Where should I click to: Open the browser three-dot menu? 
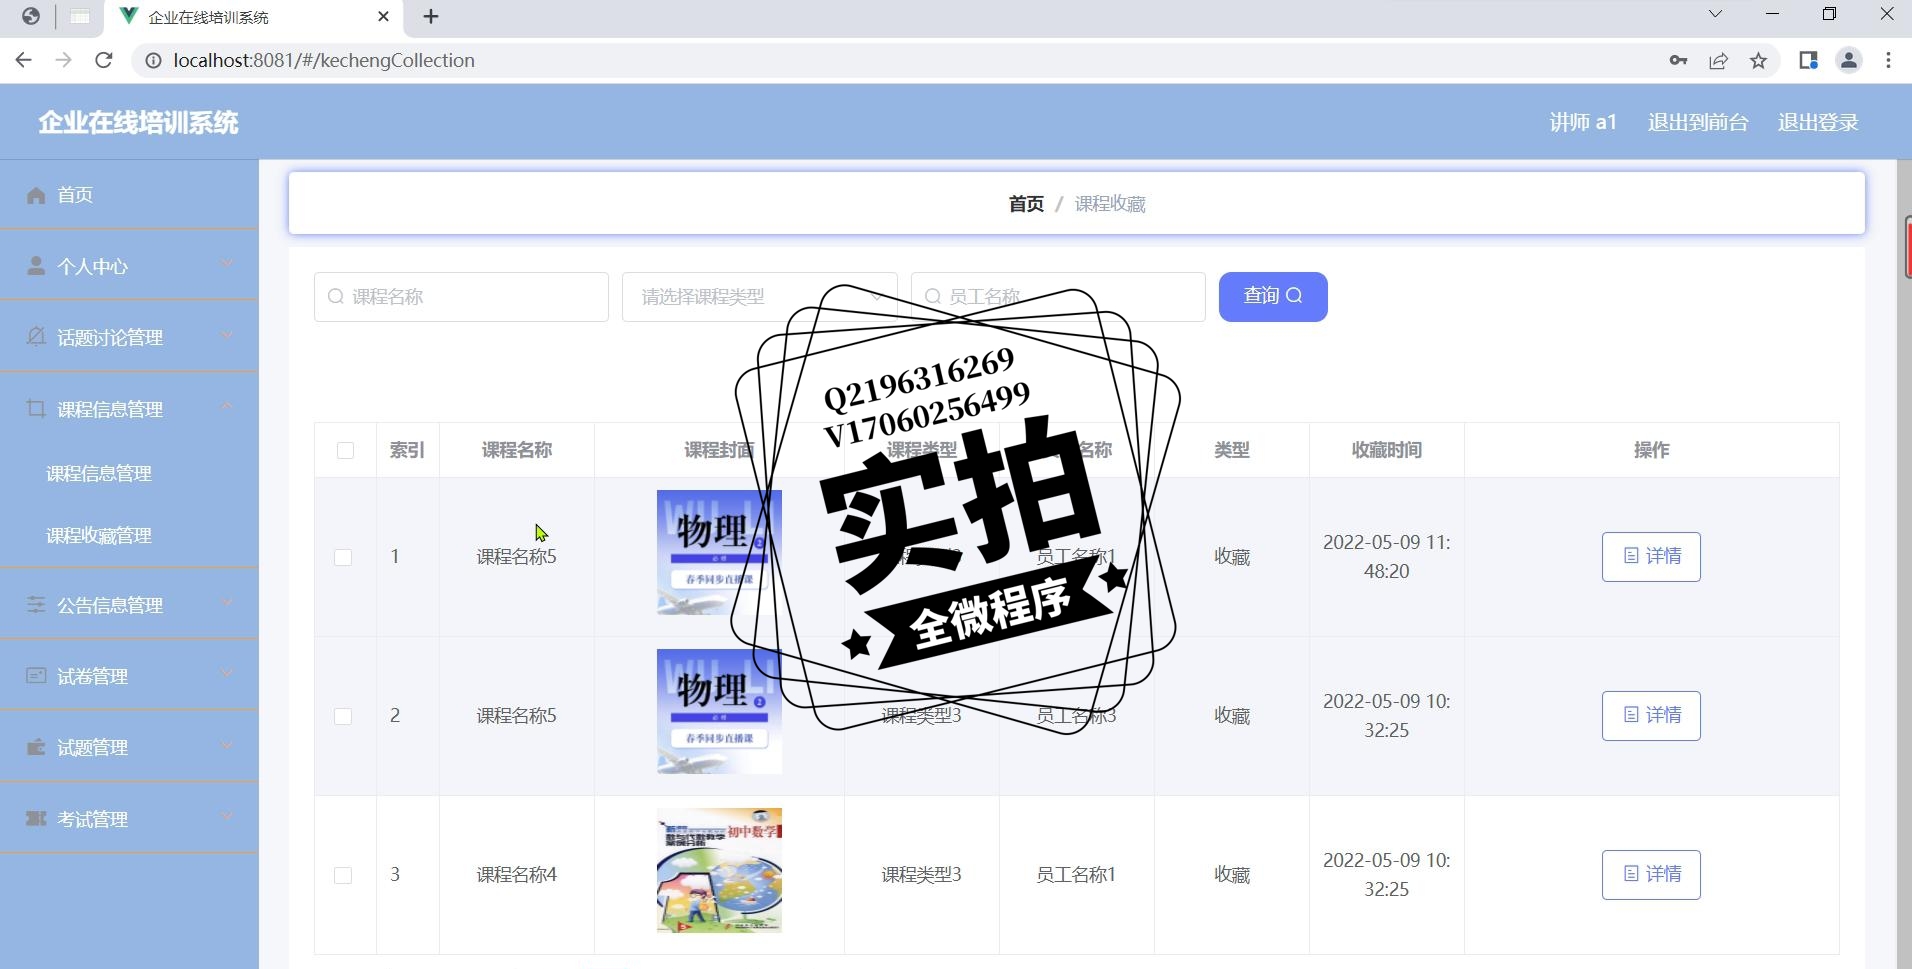(1888, 60)
